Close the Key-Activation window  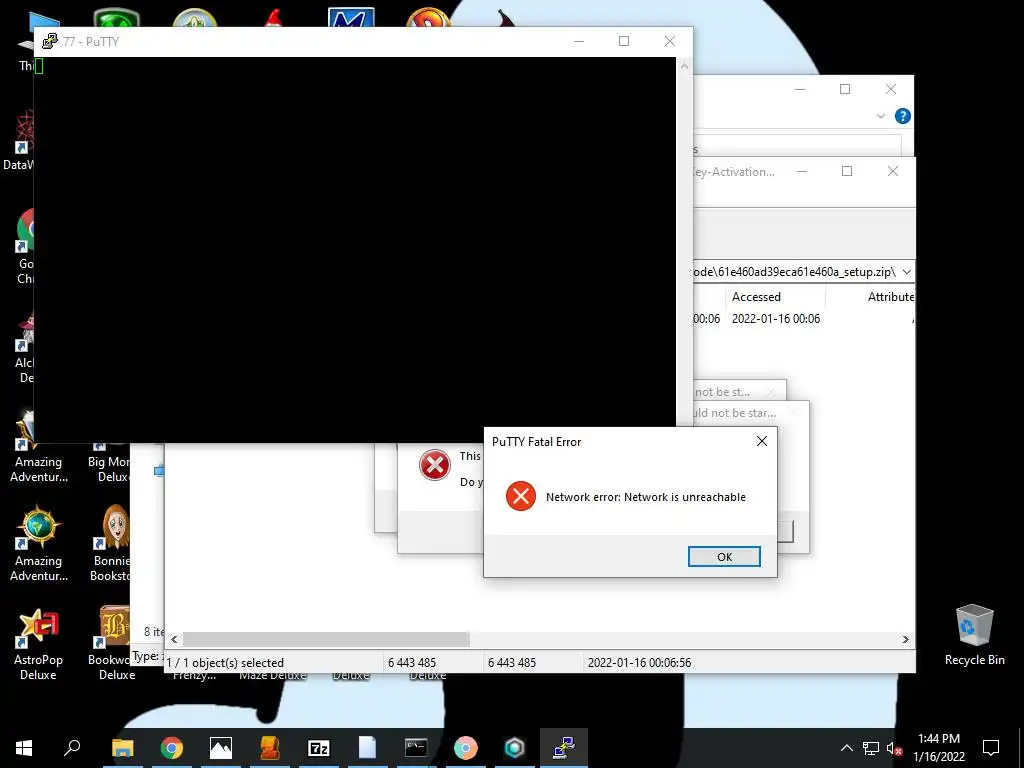(893, 171)
